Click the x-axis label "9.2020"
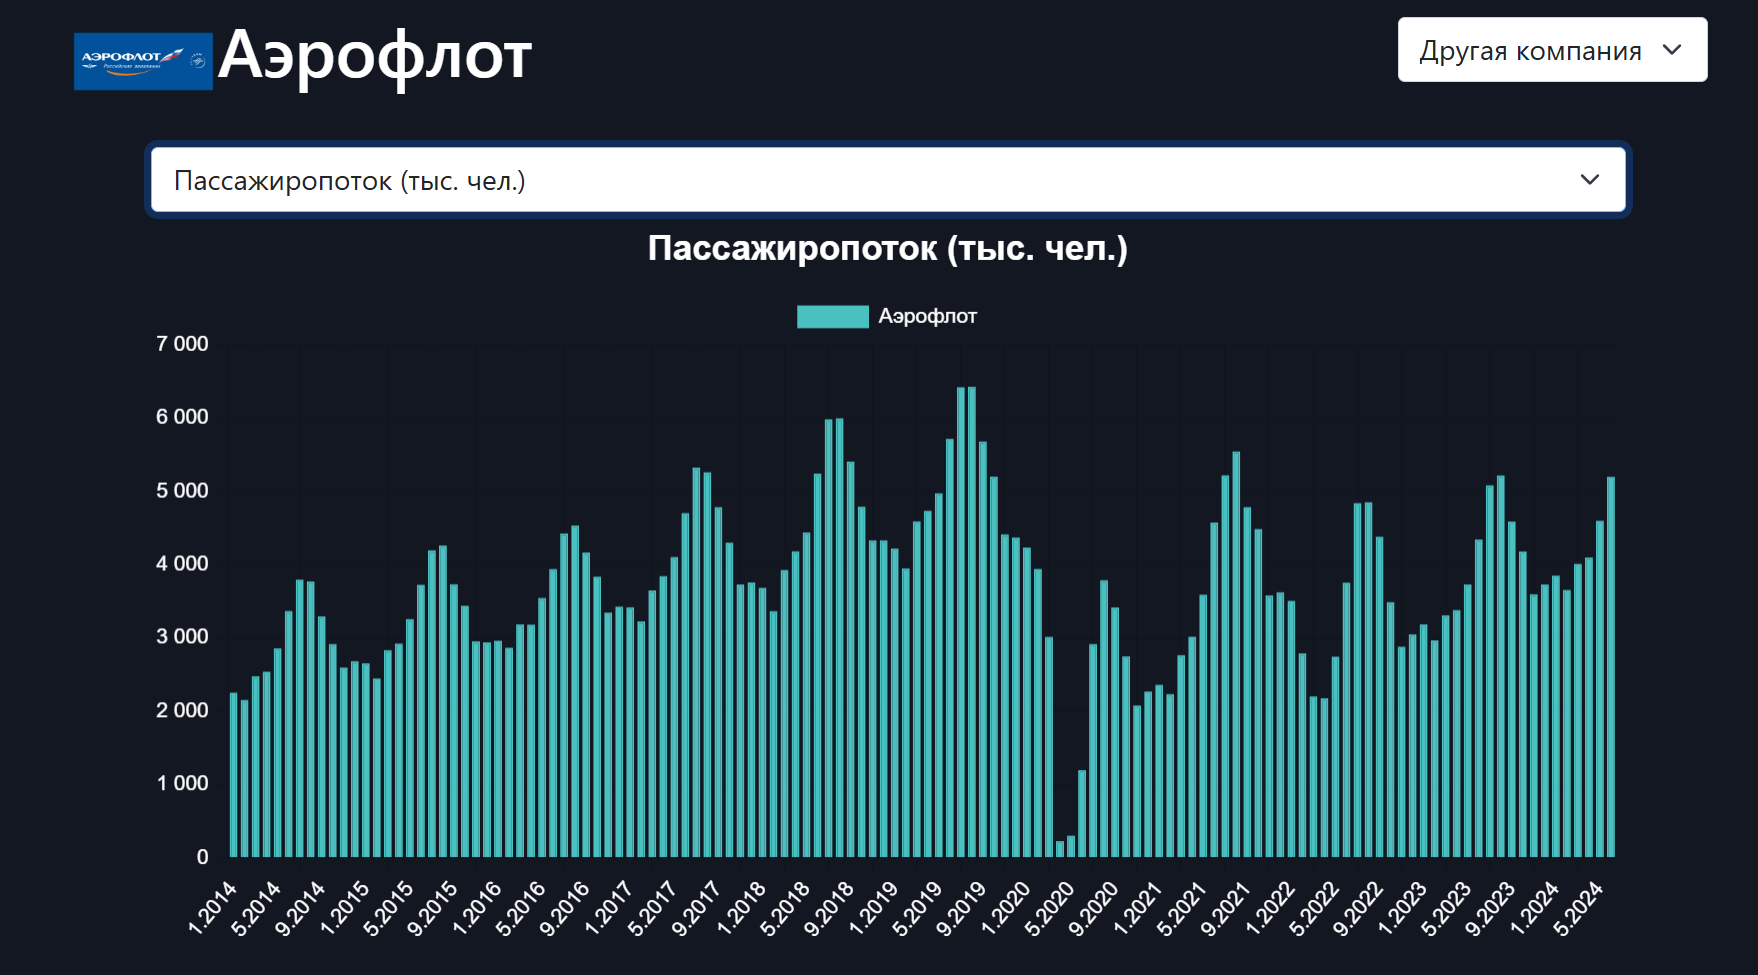This screenshot has width=1758, height=975. [1095, 908]
